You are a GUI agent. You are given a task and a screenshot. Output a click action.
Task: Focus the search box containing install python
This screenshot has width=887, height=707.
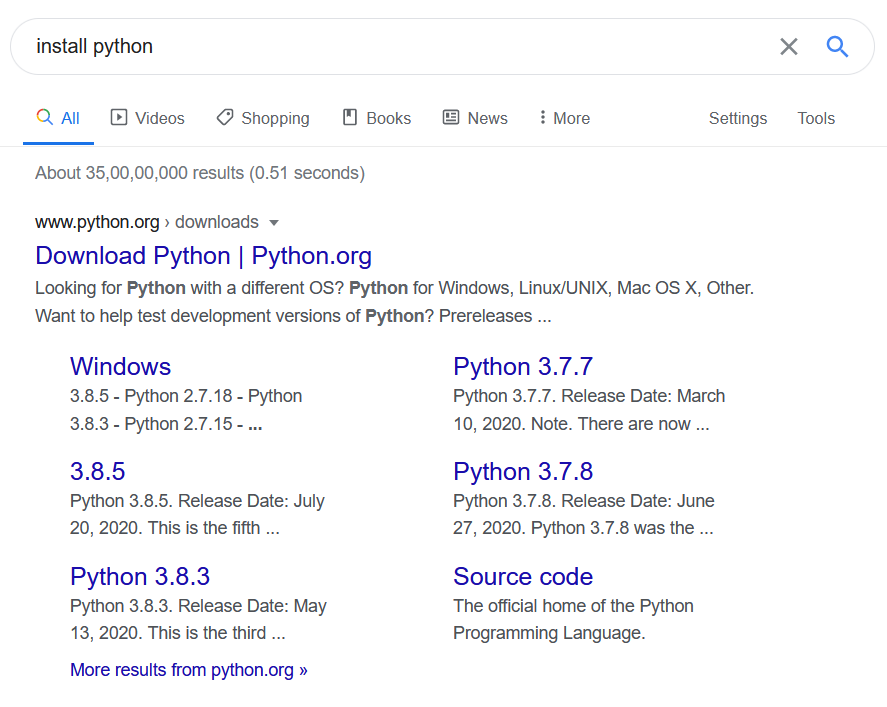point(400,46)
